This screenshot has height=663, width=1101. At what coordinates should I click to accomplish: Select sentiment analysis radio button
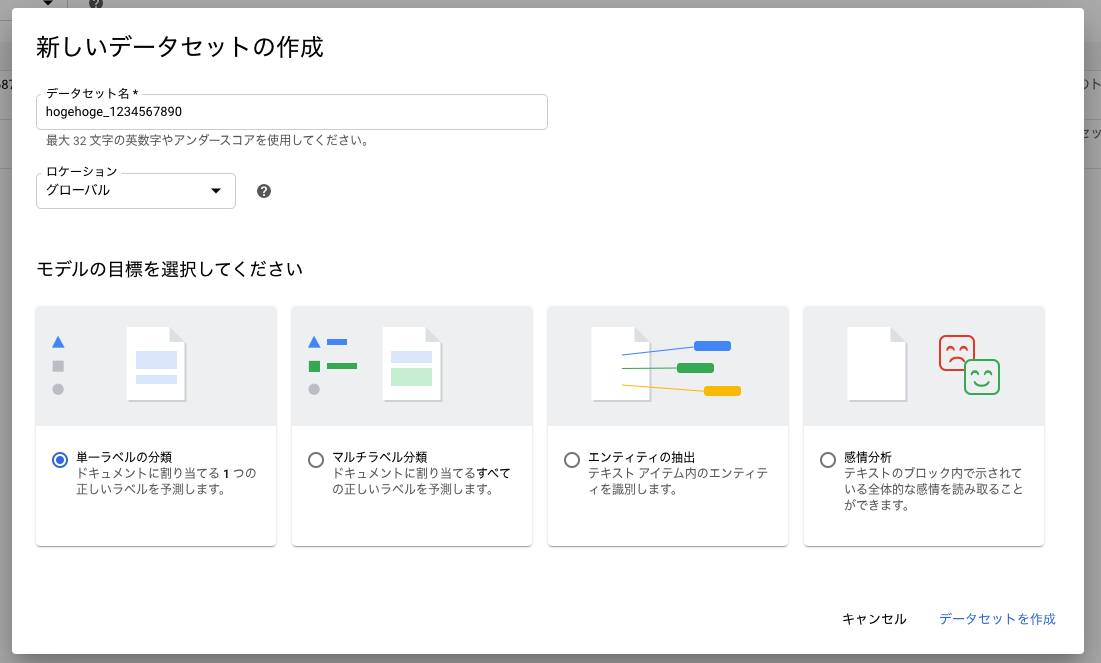828,460
